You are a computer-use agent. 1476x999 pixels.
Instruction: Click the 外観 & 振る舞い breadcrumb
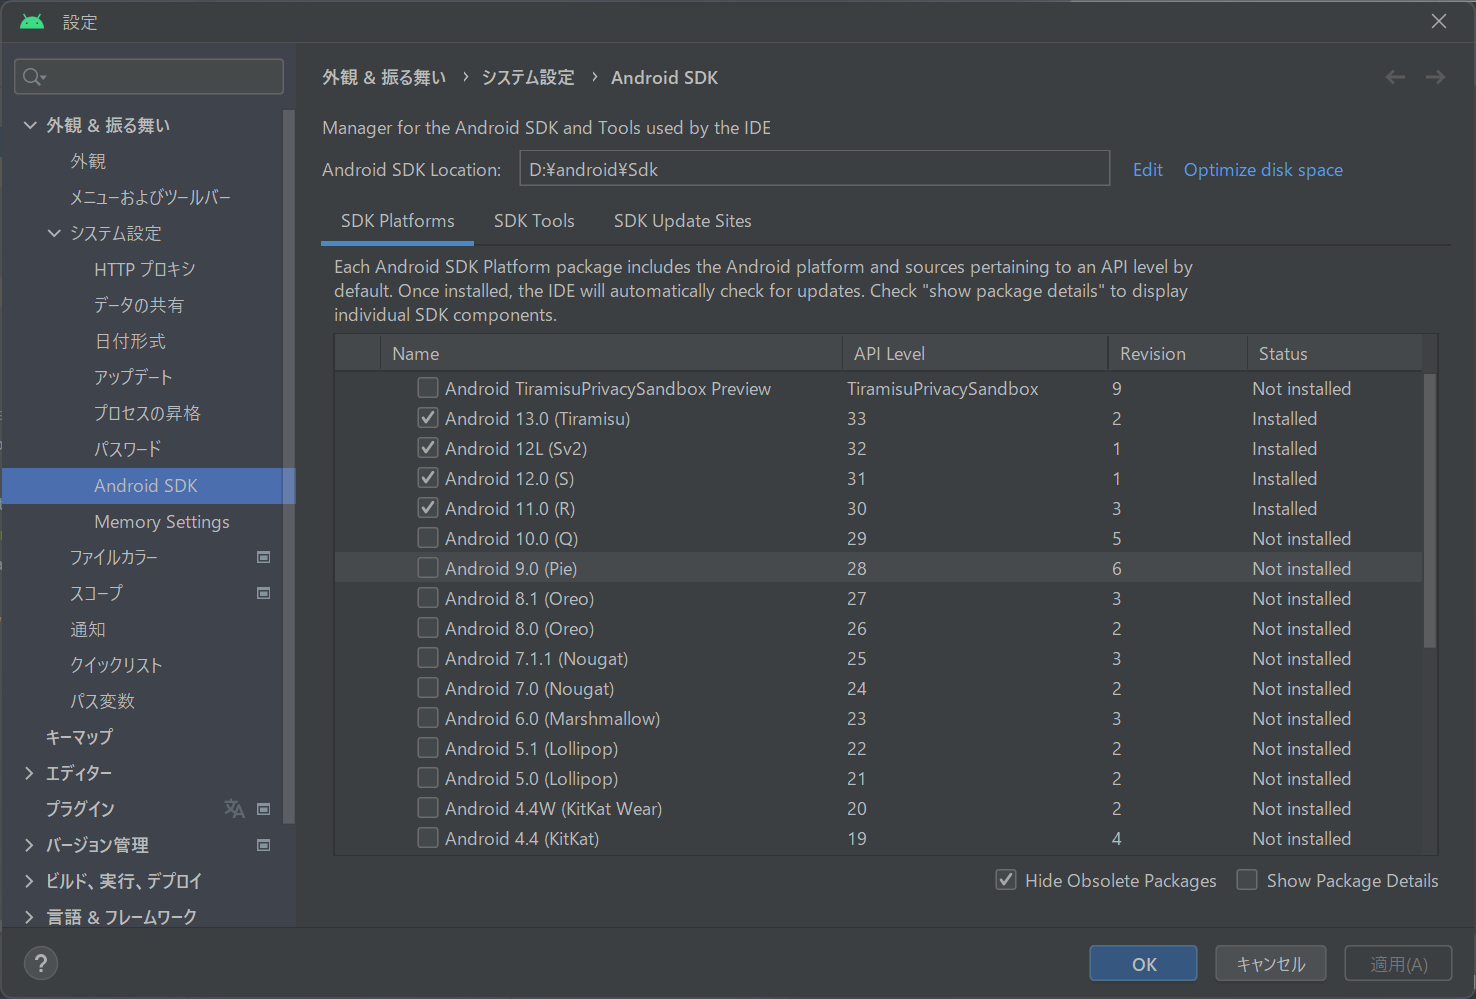(384, 77)
